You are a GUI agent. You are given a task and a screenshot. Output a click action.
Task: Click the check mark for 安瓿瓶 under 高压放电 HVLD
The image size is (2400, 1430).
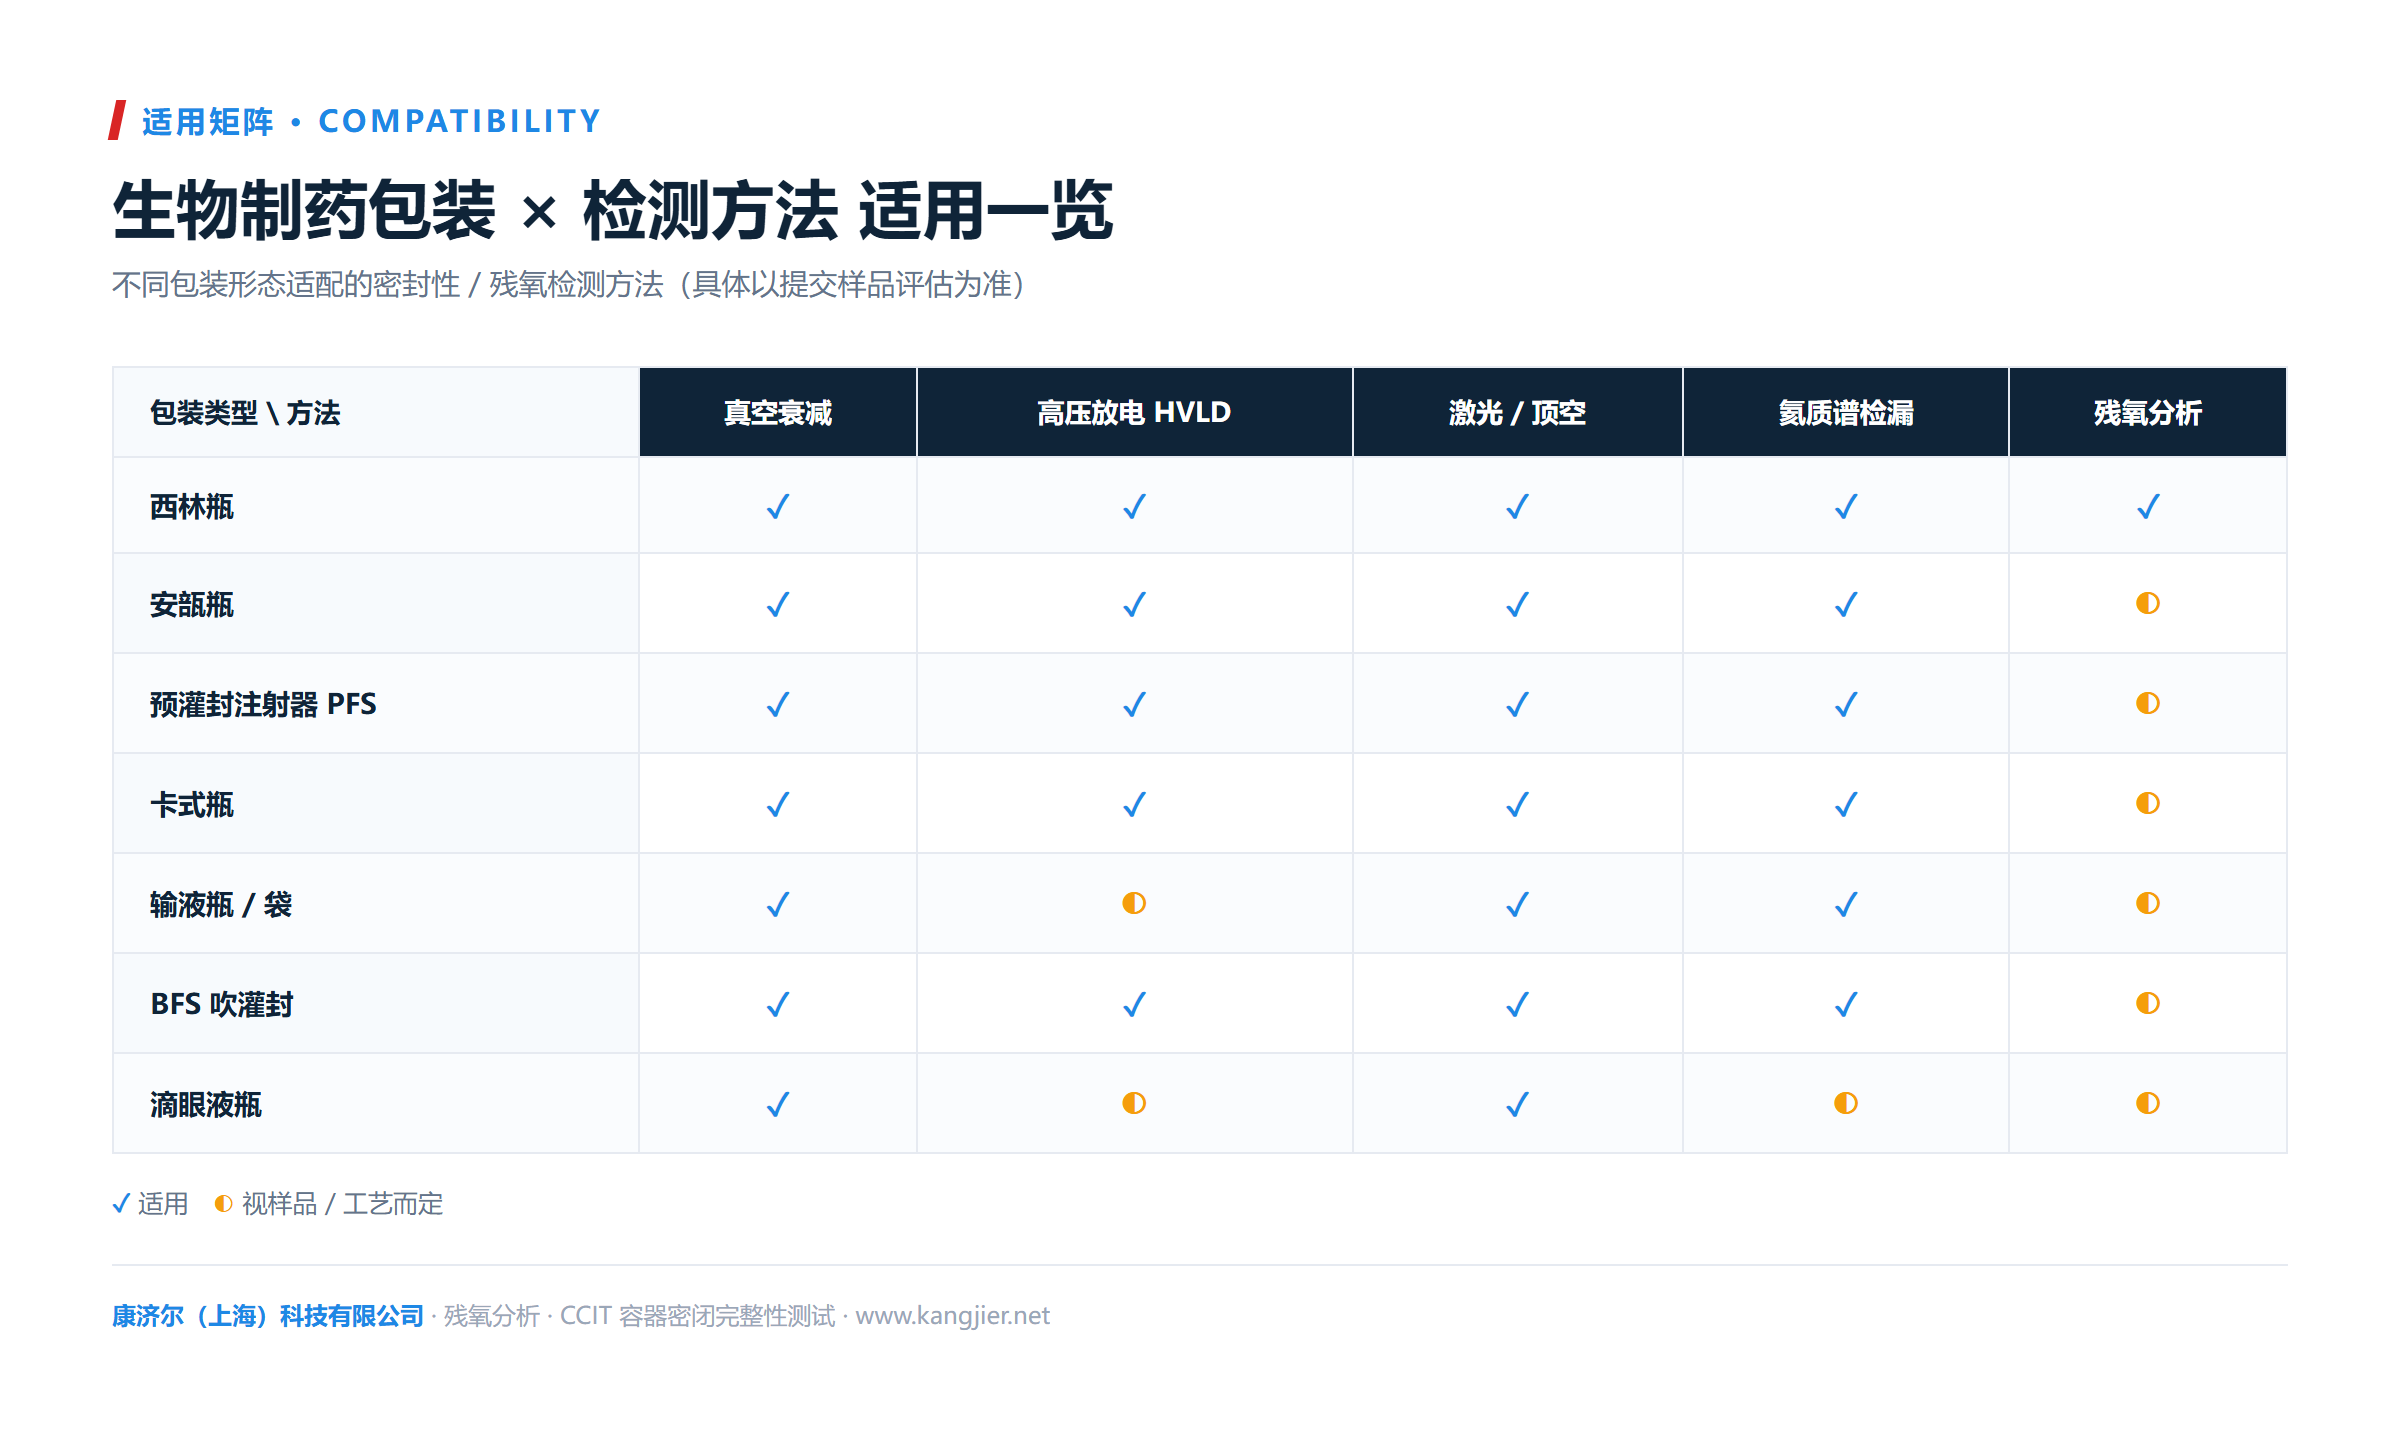pos(1134,604)
